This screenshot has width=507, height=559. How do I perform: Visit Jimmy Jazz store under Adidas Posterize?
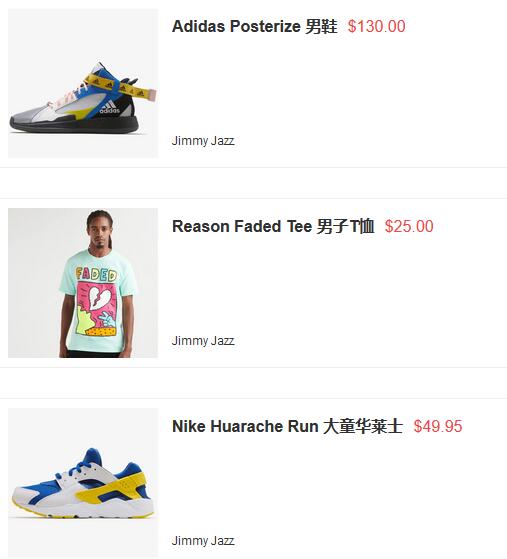pos(203,141)
